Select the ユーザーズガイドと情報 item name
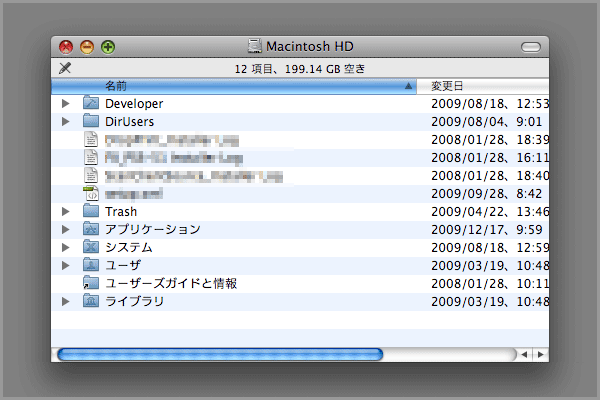Screen dimensions: 600x400 (x=171, y=283)
